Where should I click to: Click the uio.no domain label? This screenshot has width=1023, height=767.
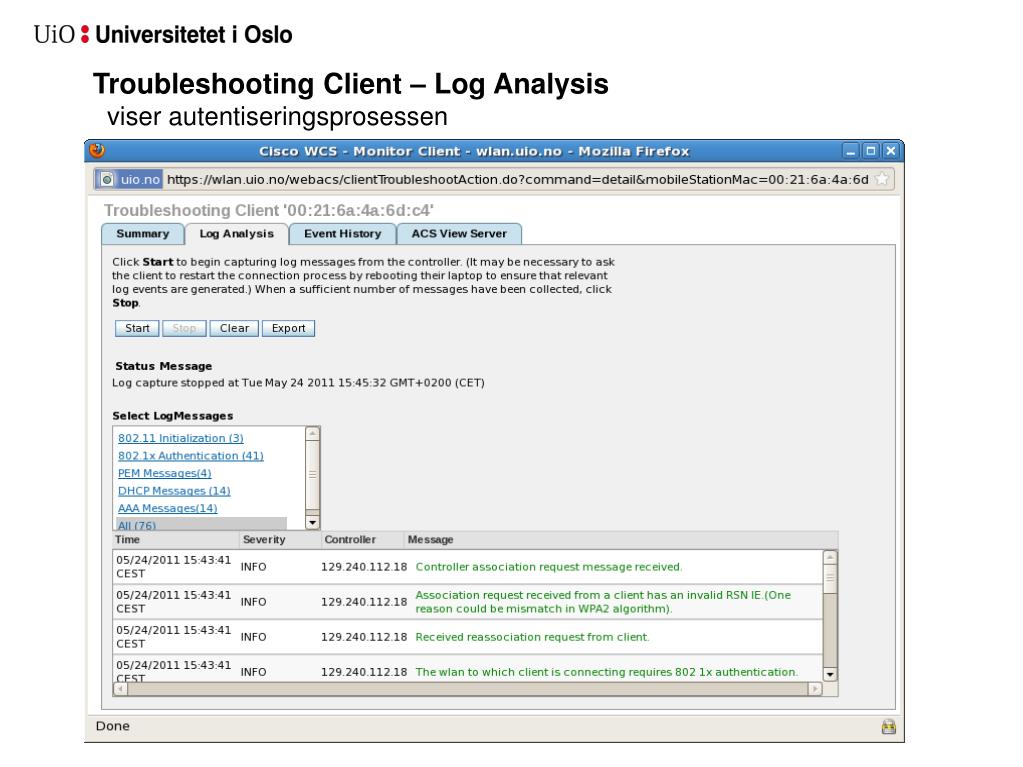(x=140, y=179)
